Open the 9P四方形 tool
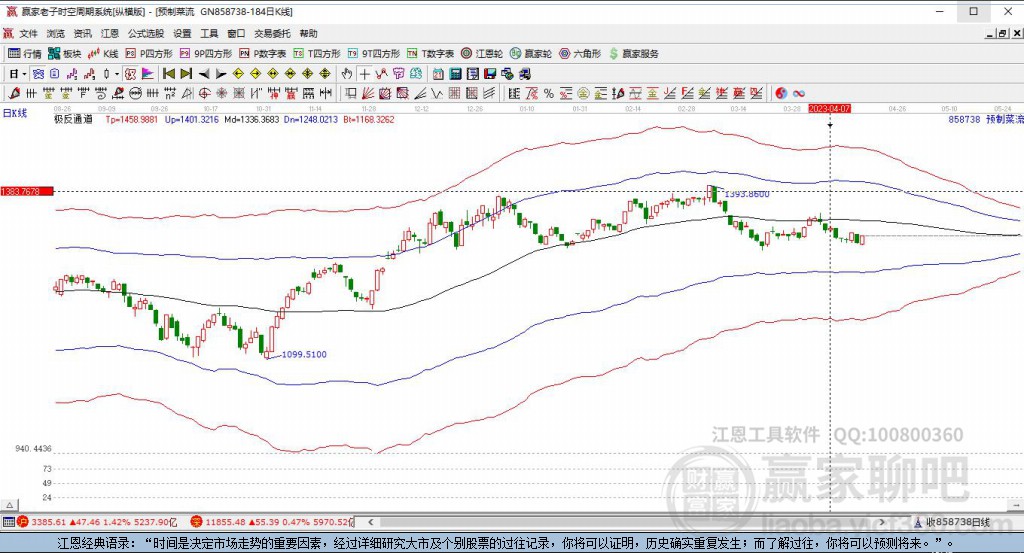This screenshot has height=553, width=1024. 206,54
